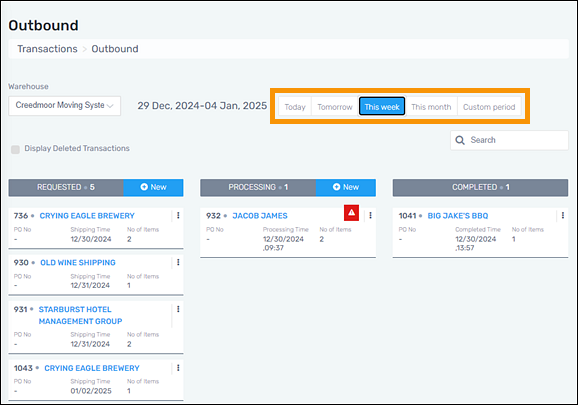Open kebab menu for order 1043
The width and height of the screenshot is (578, 405).
click(x=178, y=368)
